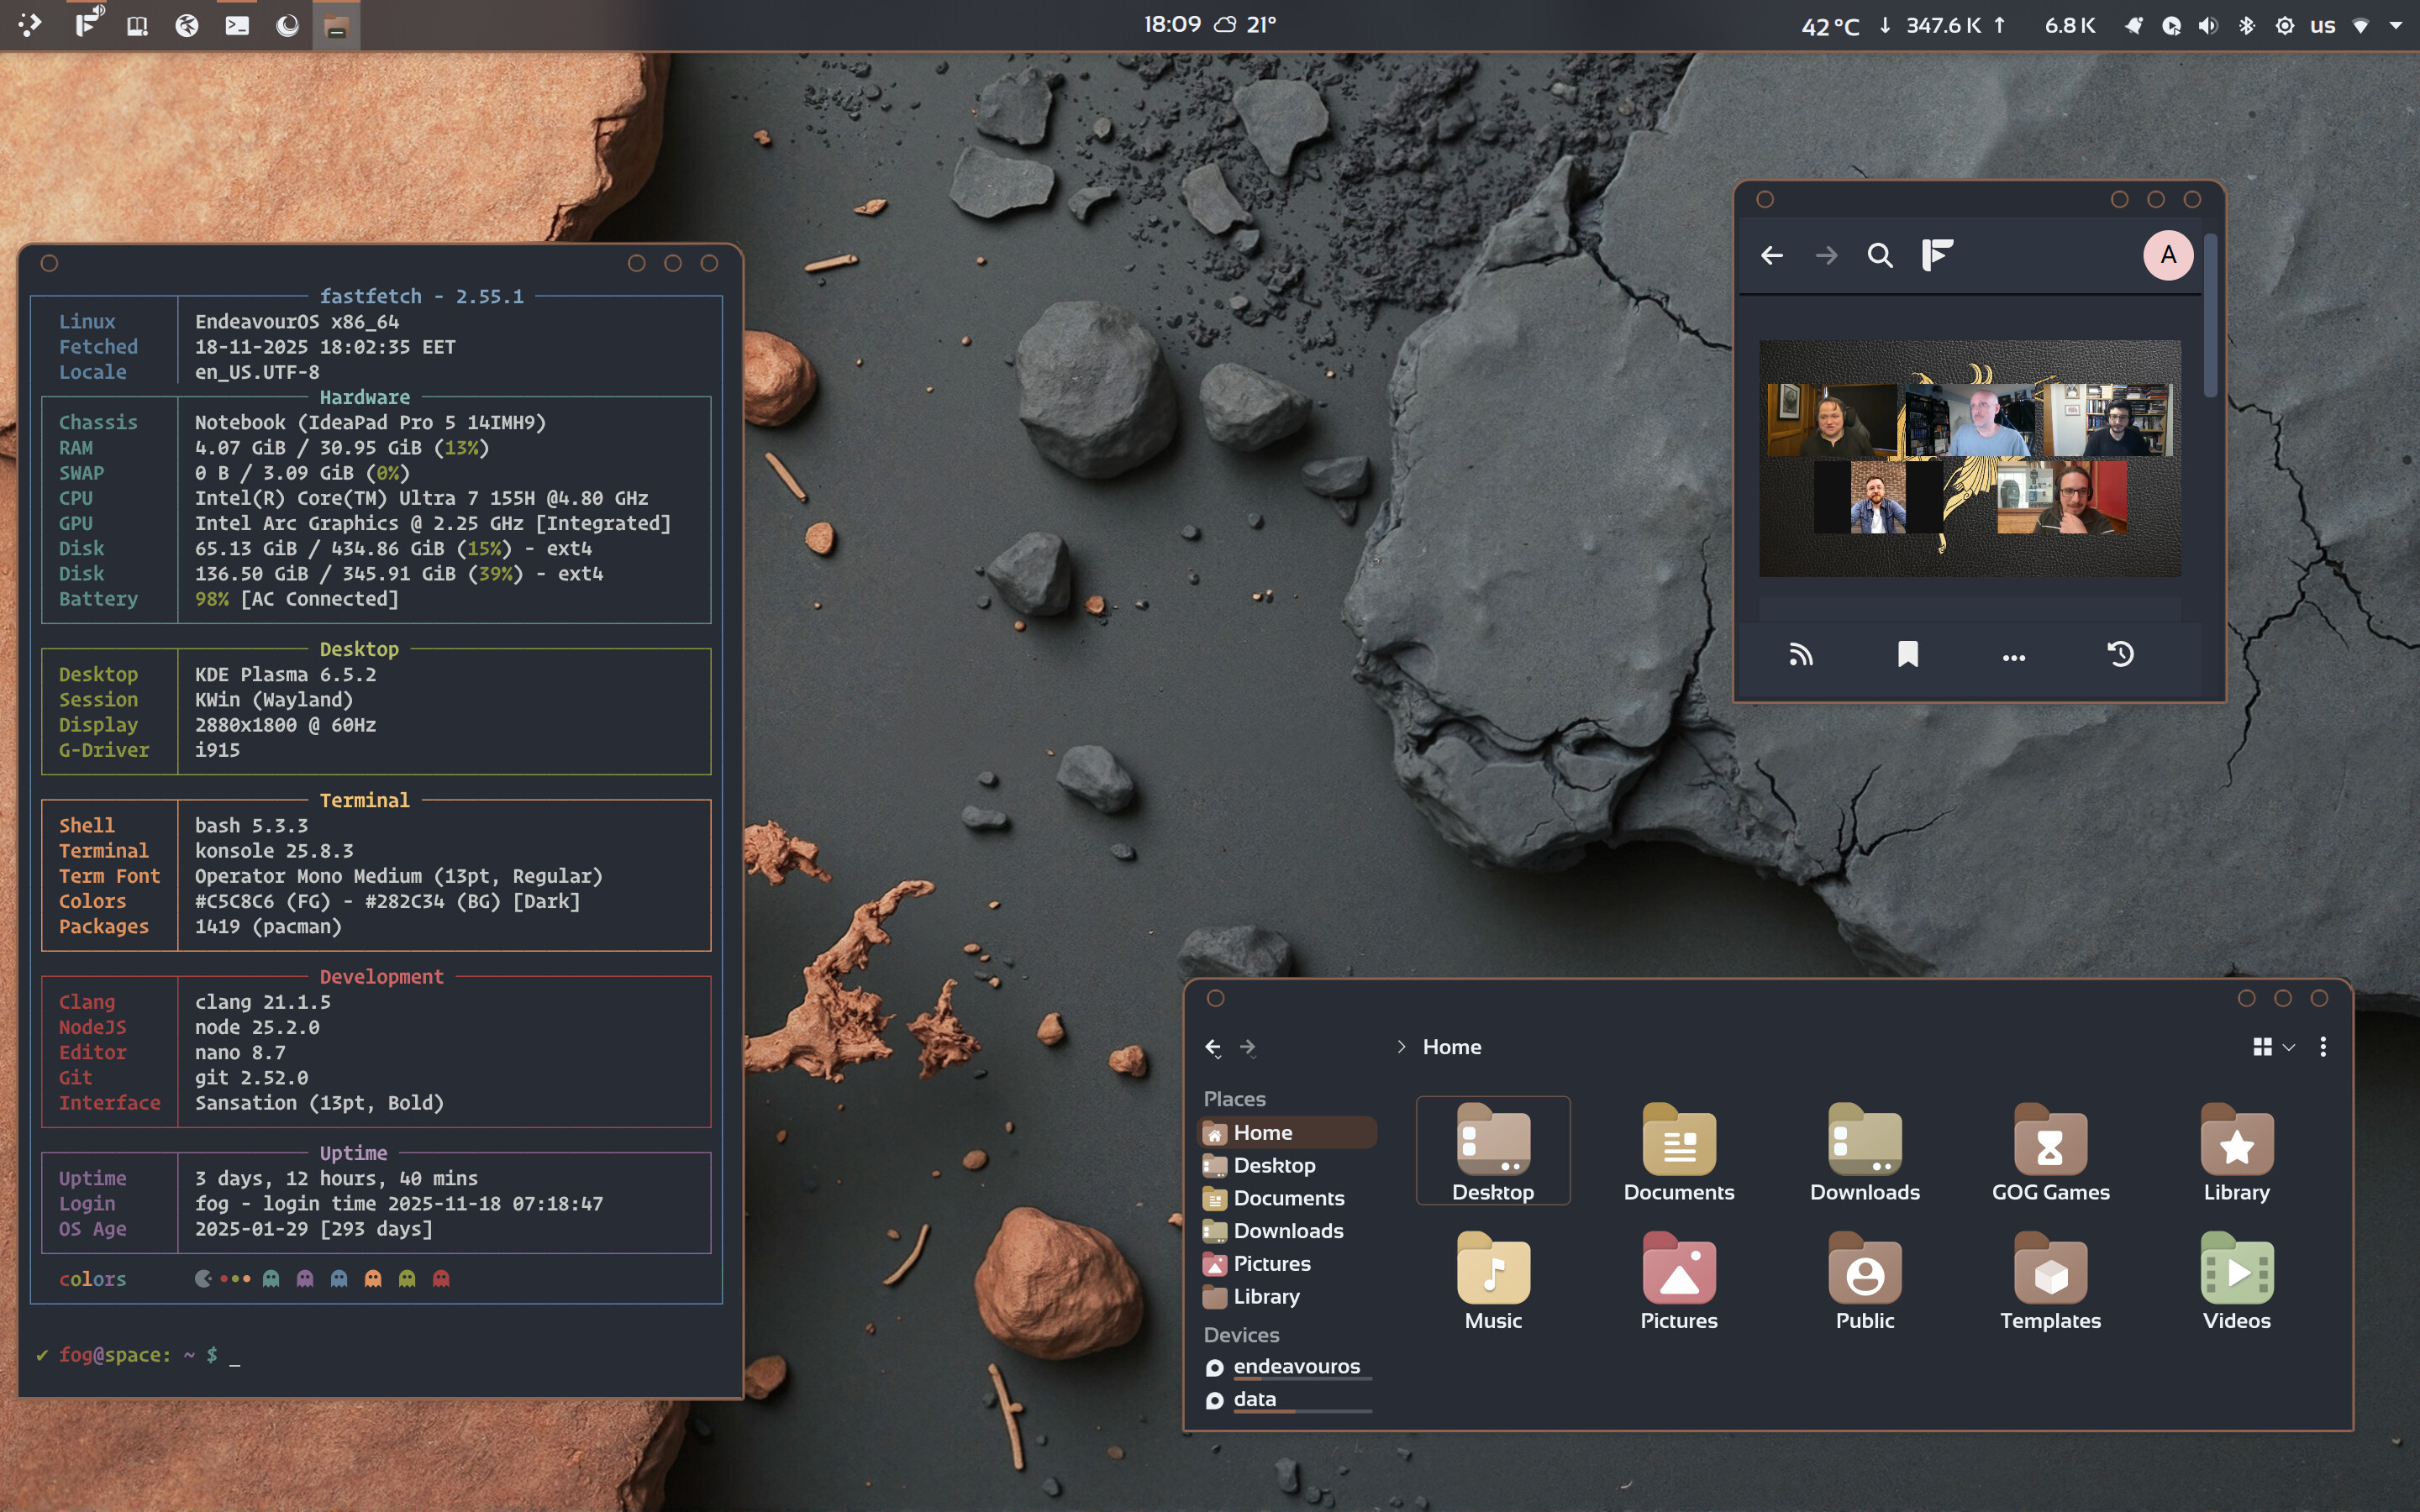
Task: Click the search magnifier in Floatplane toolbar
Action: (x=1880, y=256)
